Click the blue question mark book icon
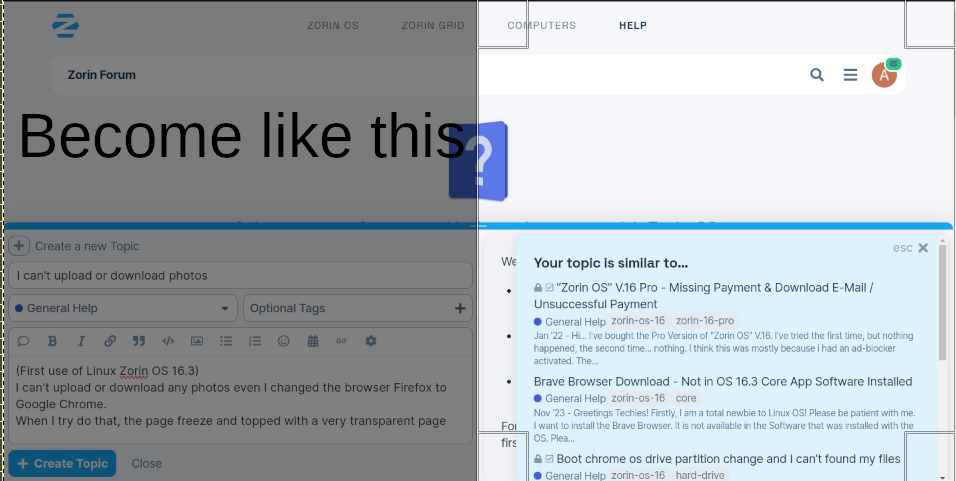The height and width of the screenshot is (481, 956). pos(479,161)
